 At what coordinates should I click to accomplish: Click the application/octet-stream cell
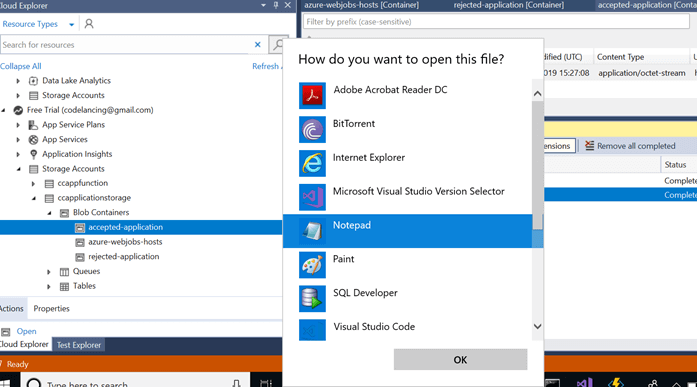tap(641, 73)
